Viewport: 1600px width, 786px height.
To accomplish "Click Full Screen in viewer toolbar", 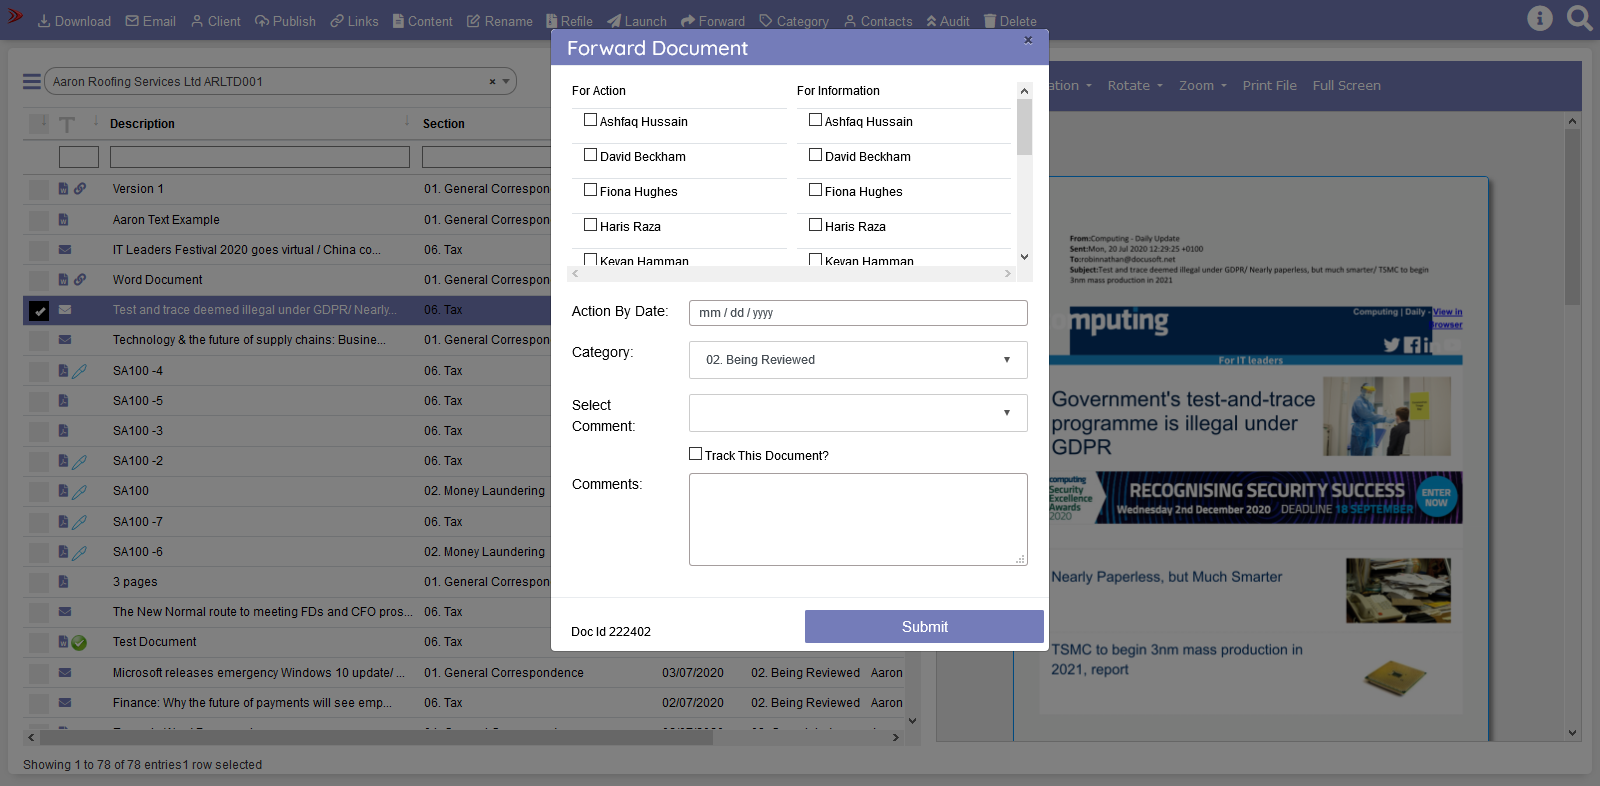I will coord(1347,86).
